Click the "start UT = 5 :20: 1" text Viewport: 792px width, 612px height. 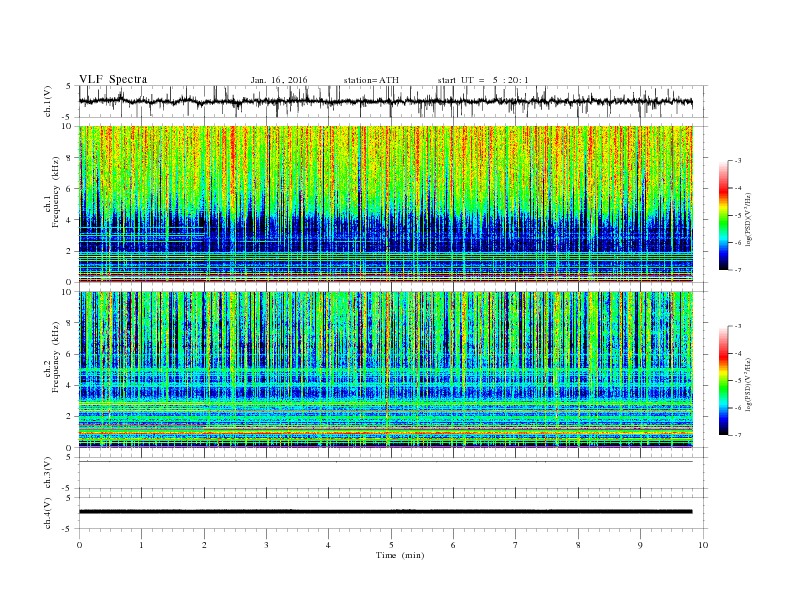483,80
